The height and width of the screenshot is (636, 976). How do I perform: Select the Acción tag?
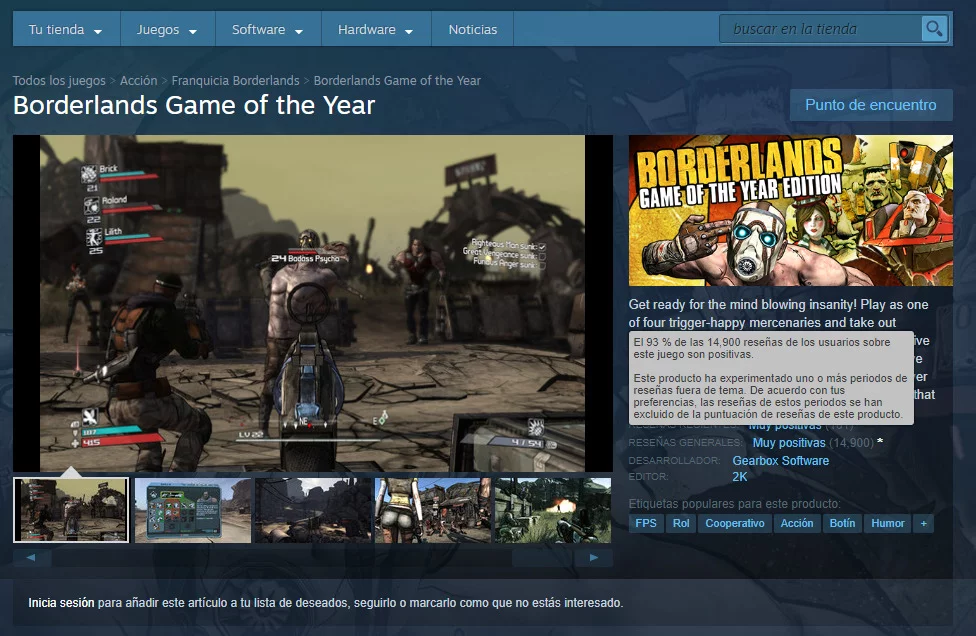click(797, 523)
